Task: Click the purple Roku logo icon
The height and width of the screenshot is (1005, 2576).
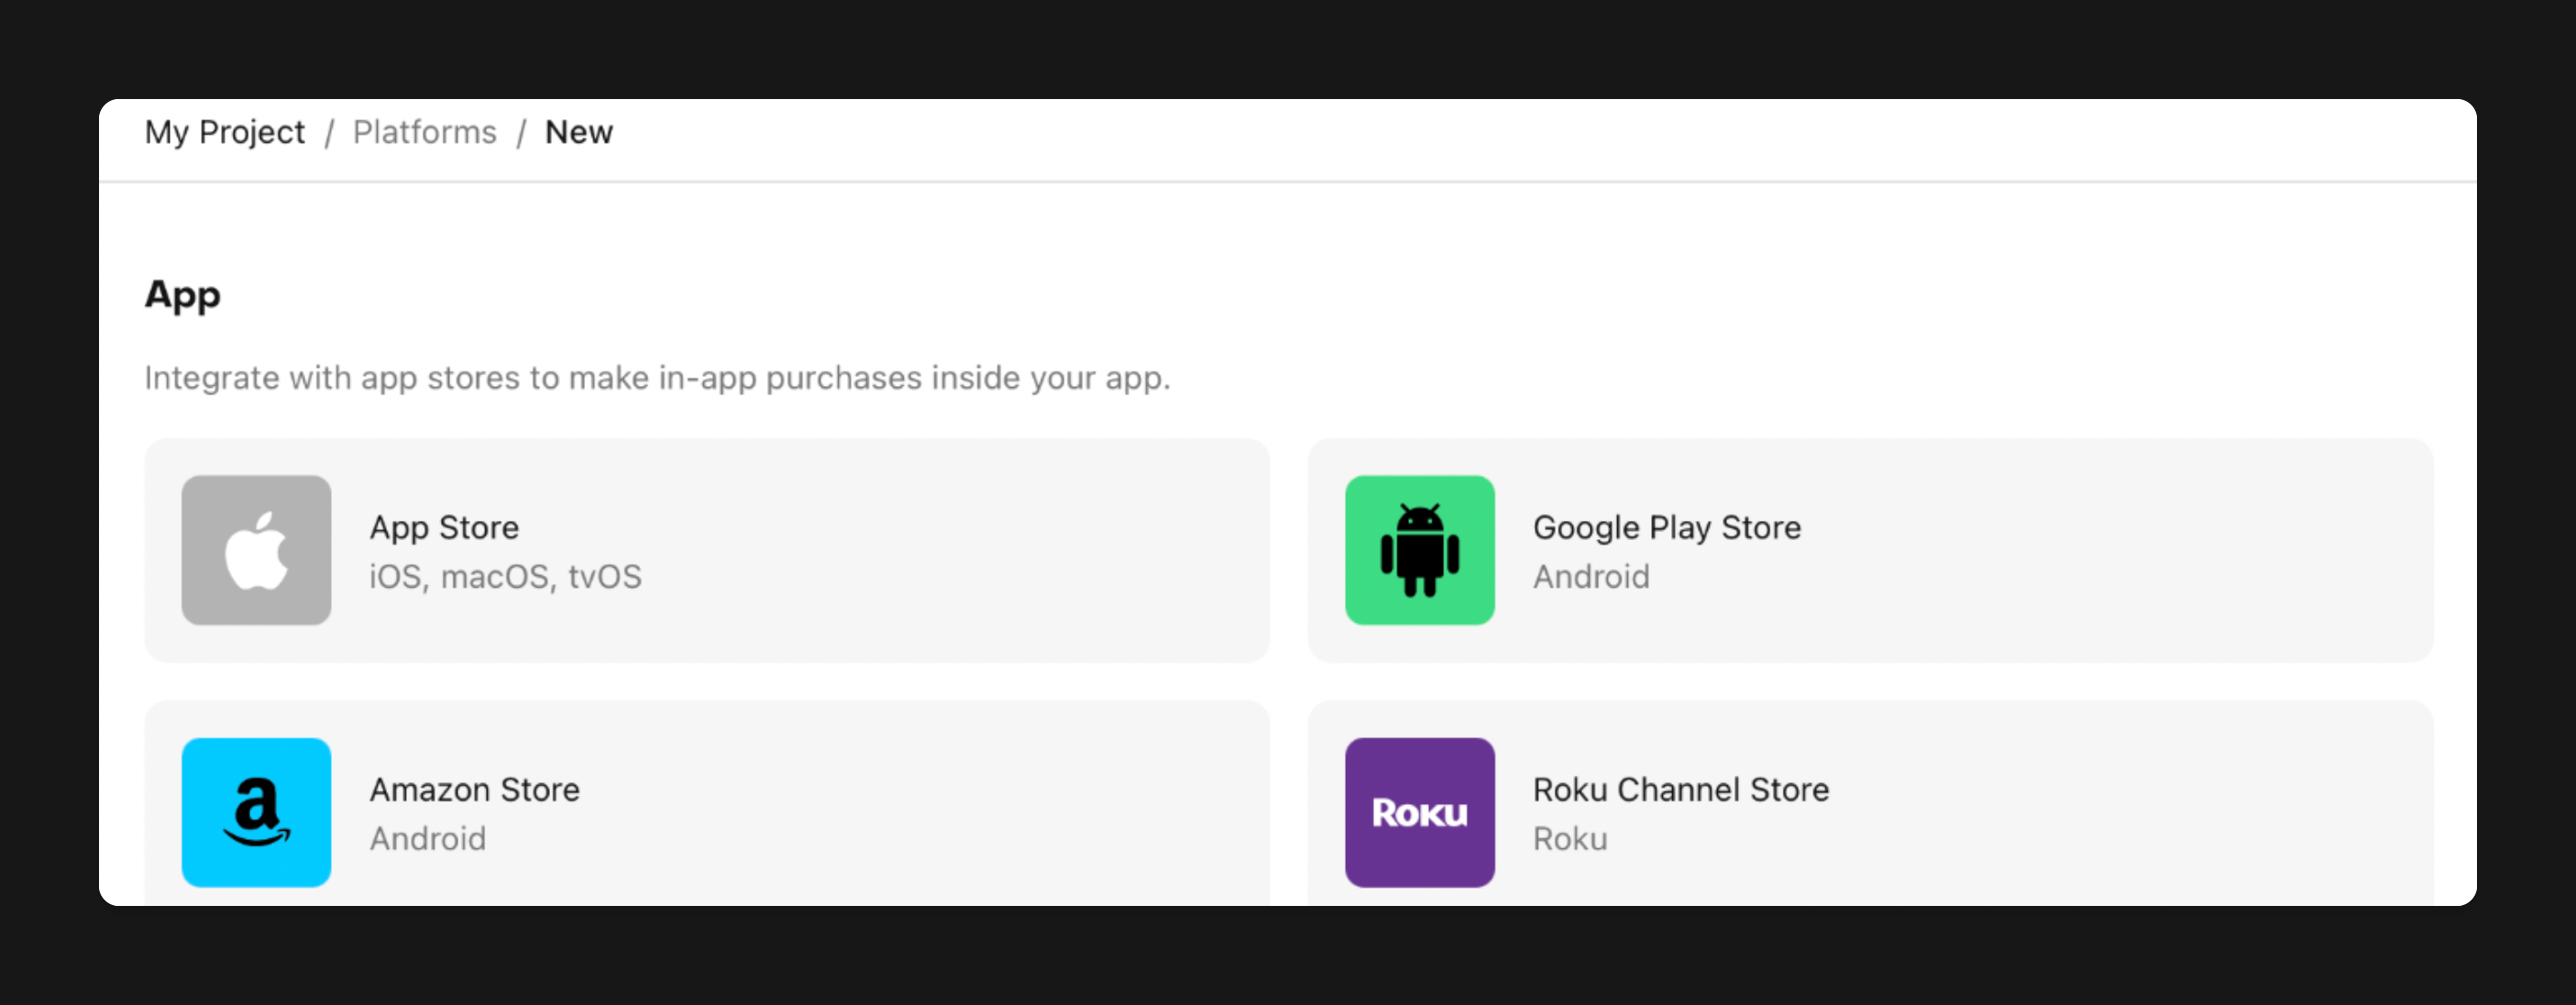Action: [1419, 812]
